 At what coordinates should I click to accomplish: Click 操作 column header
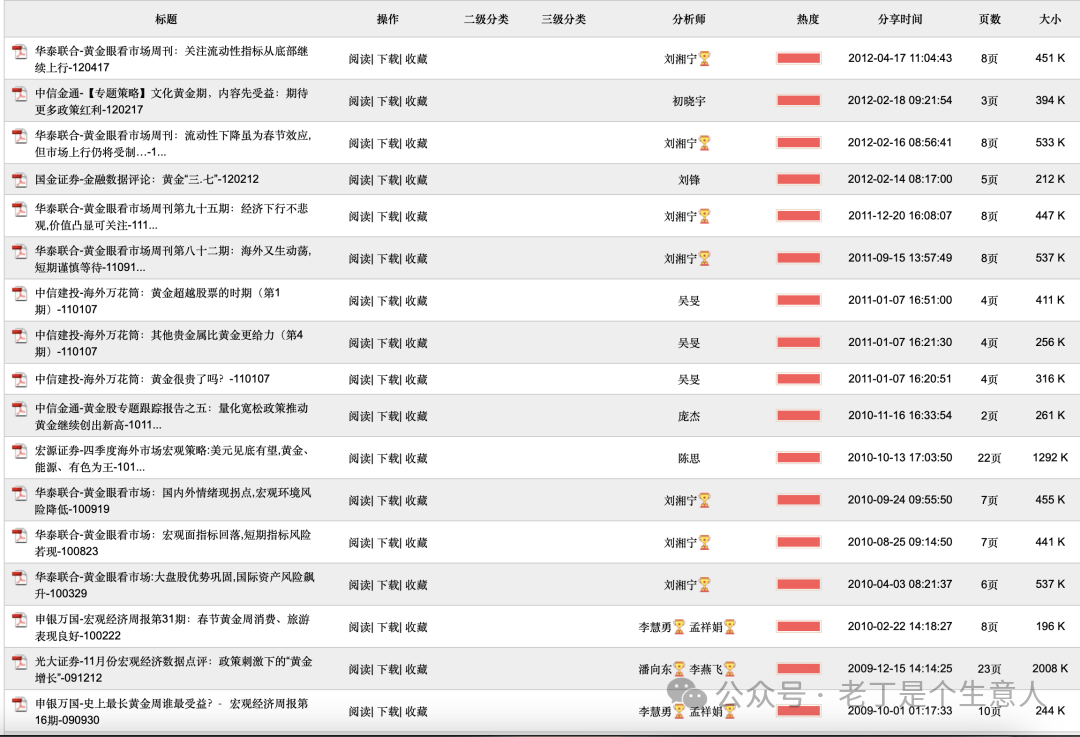tap(388, 19)
